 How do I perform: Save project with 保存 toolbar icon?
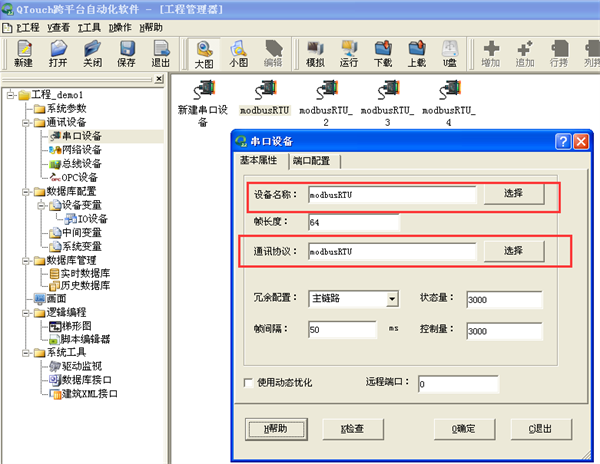126,54
